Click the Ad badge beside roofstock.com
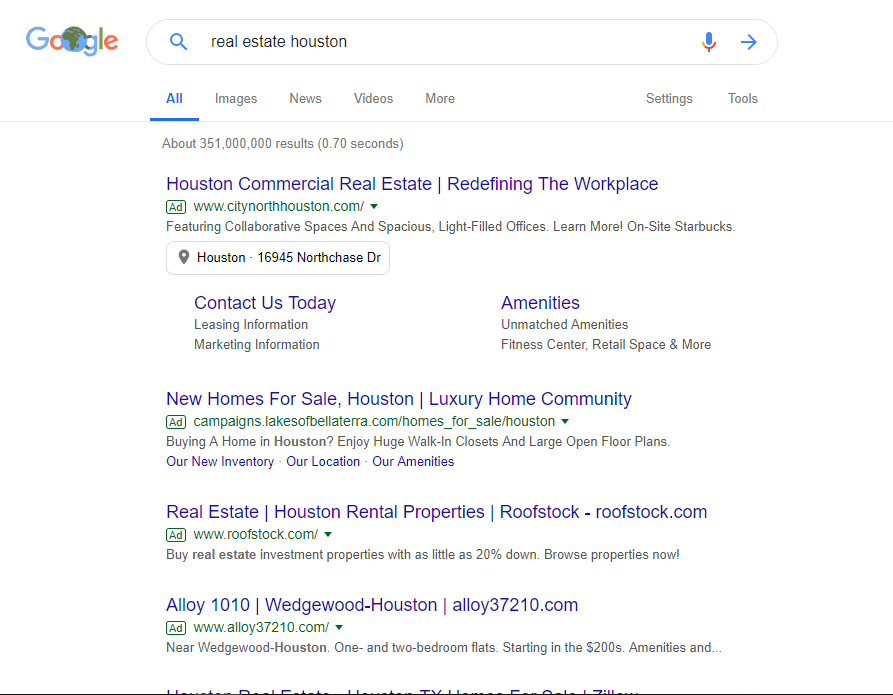 [176, 535]
